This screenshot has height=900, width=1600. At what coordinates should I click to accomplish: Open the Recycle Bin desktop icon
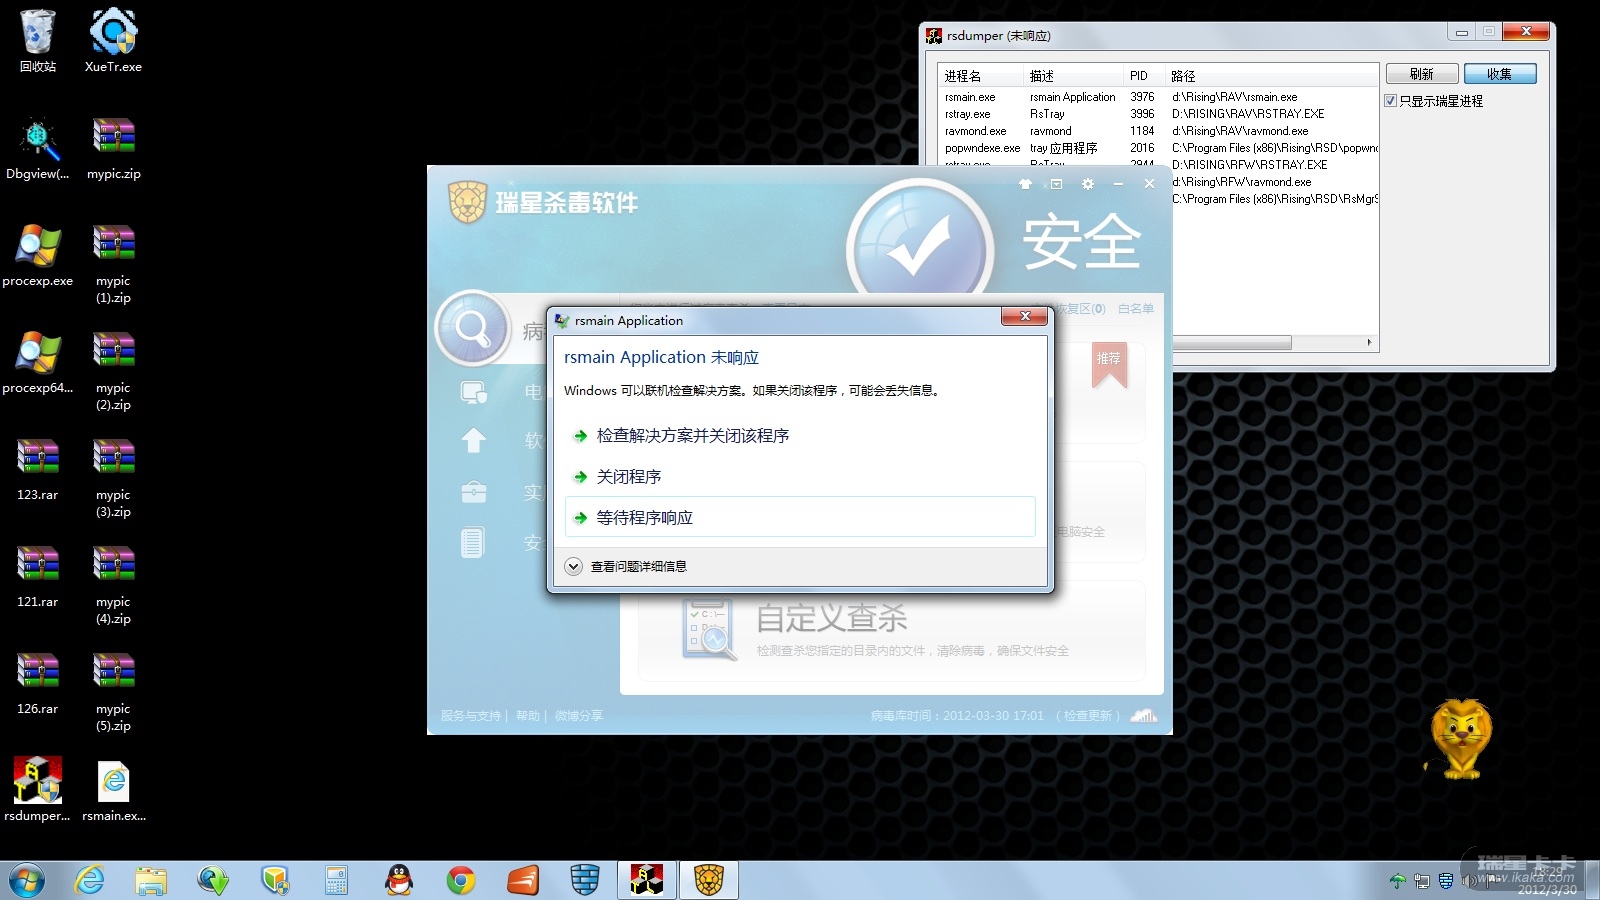[38, 42]
